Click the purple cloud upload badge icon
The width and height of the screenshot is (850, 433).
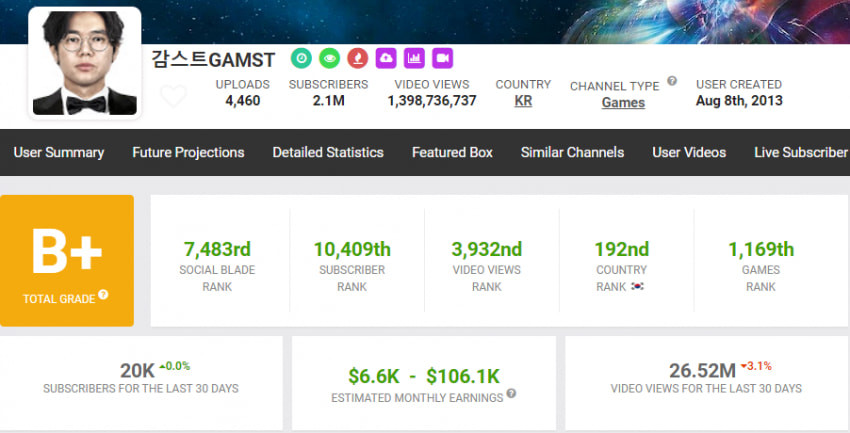(386, 58)
